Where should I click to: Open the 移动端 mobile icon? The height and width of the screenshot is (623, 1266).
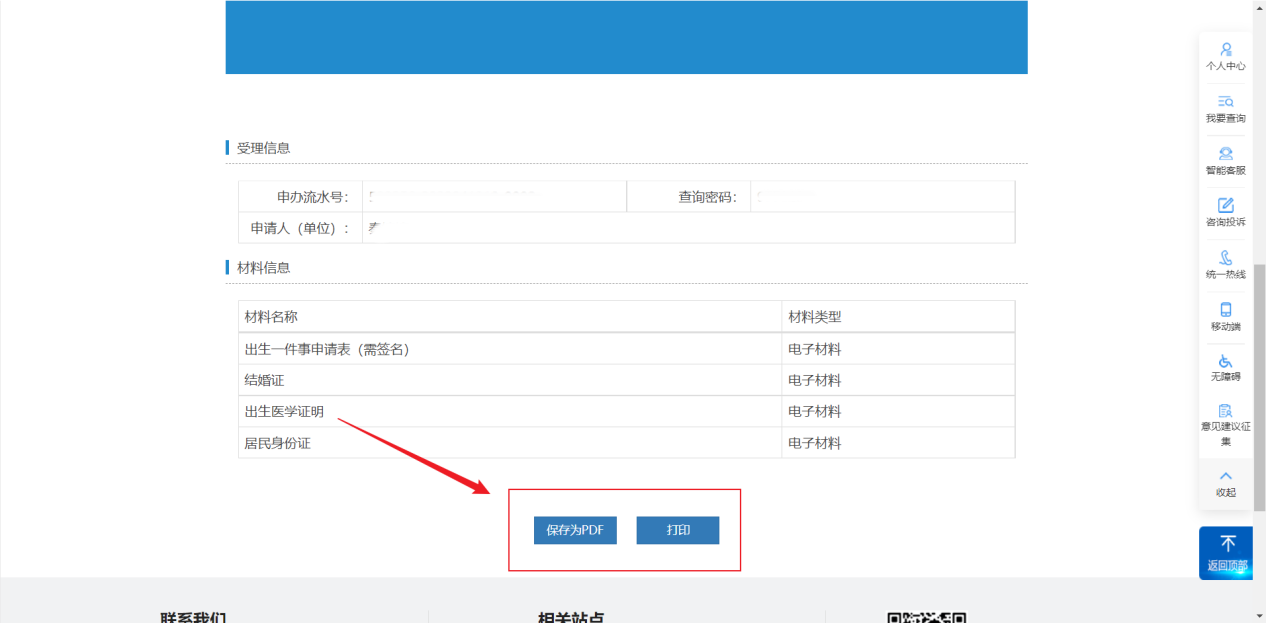click(x=1225, y=310)
